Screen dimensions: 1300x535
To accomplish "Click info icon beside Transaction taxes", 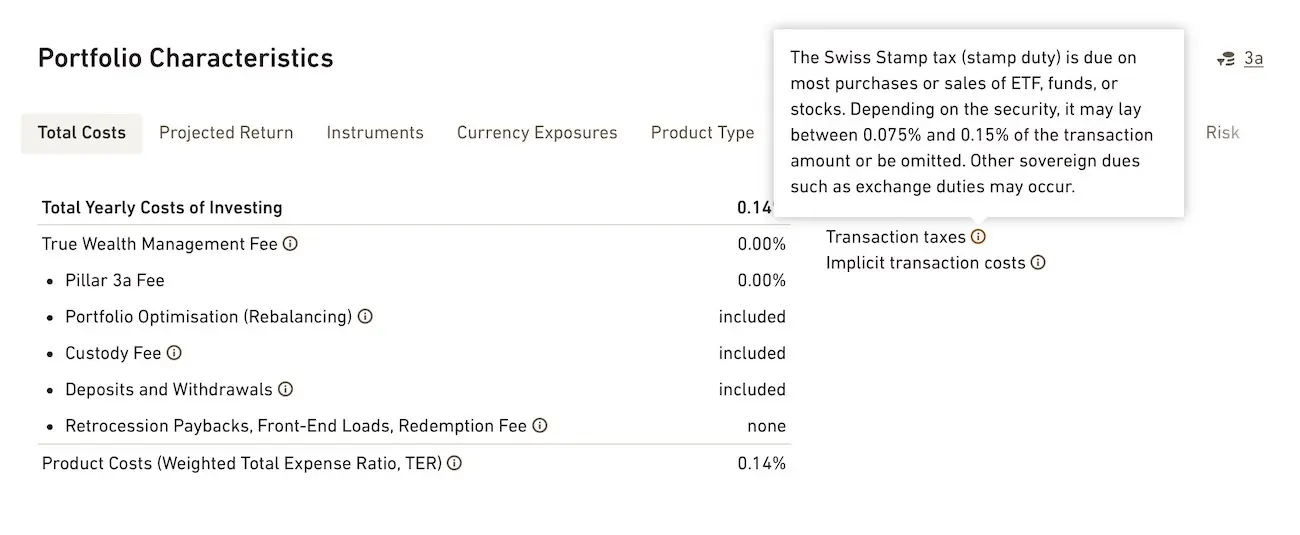I will [978, 237].
